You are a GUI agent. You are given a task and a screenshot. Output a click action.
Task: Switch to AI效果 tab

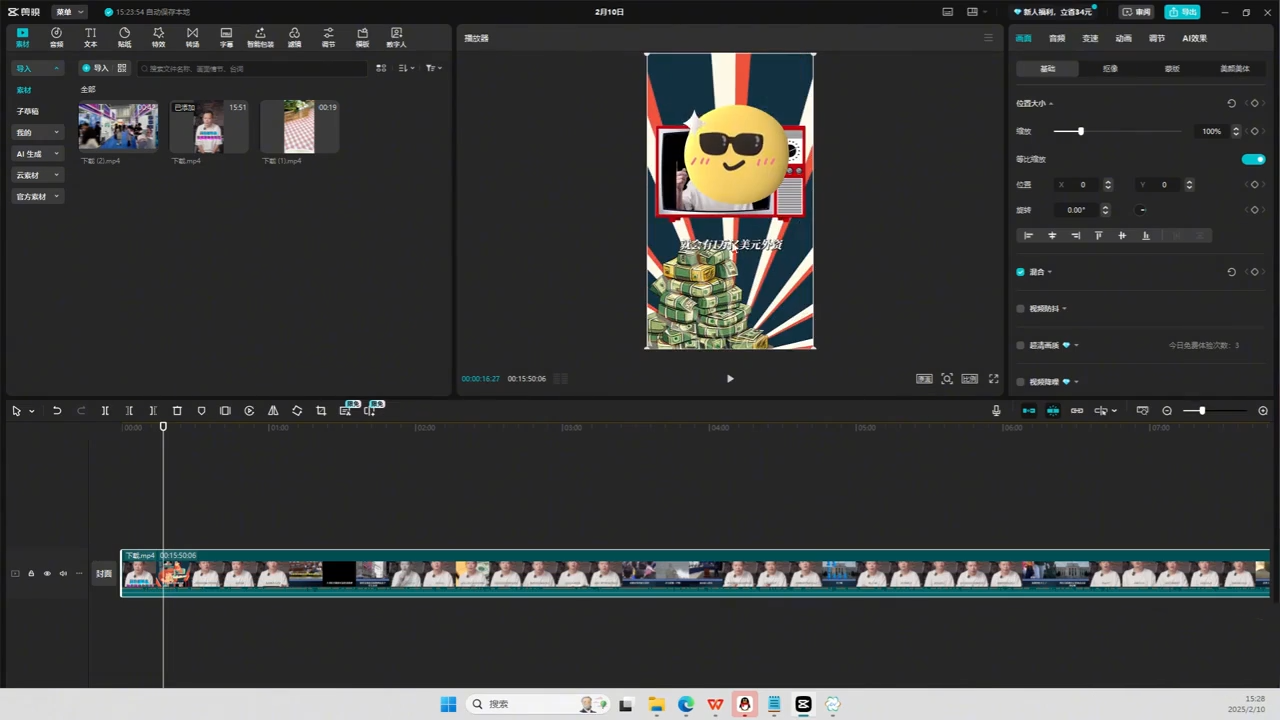pos(1194,38)
